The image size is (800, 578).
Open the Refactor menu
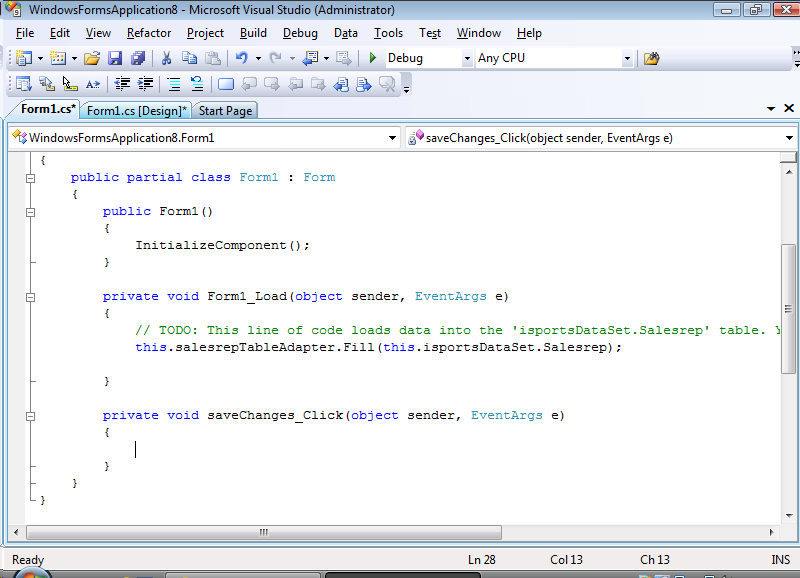(149, 33)
